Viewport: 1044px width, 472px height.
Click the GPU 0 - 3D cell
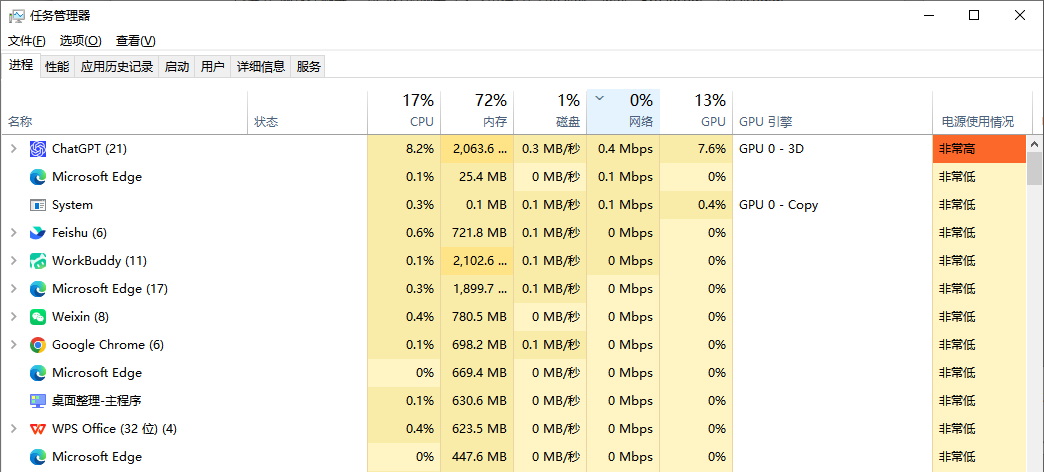[832, 149]
